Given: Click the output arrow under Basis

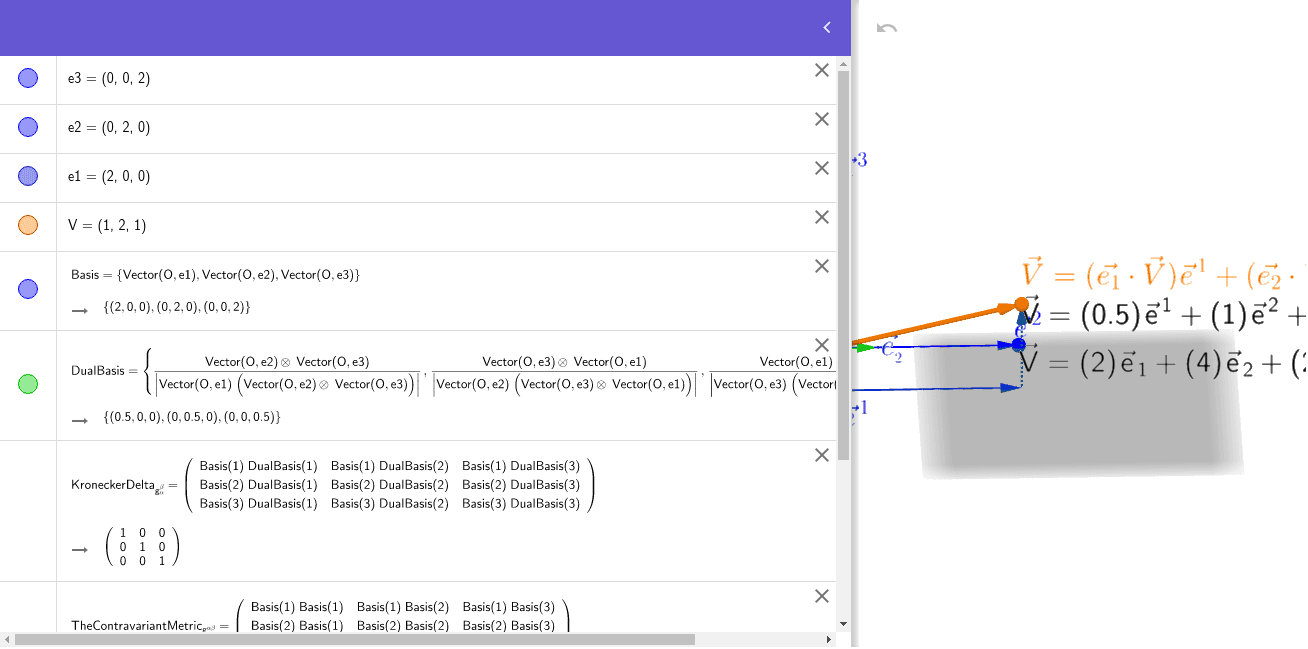Looking at the screenshot, I should click(x=79, y=311).
